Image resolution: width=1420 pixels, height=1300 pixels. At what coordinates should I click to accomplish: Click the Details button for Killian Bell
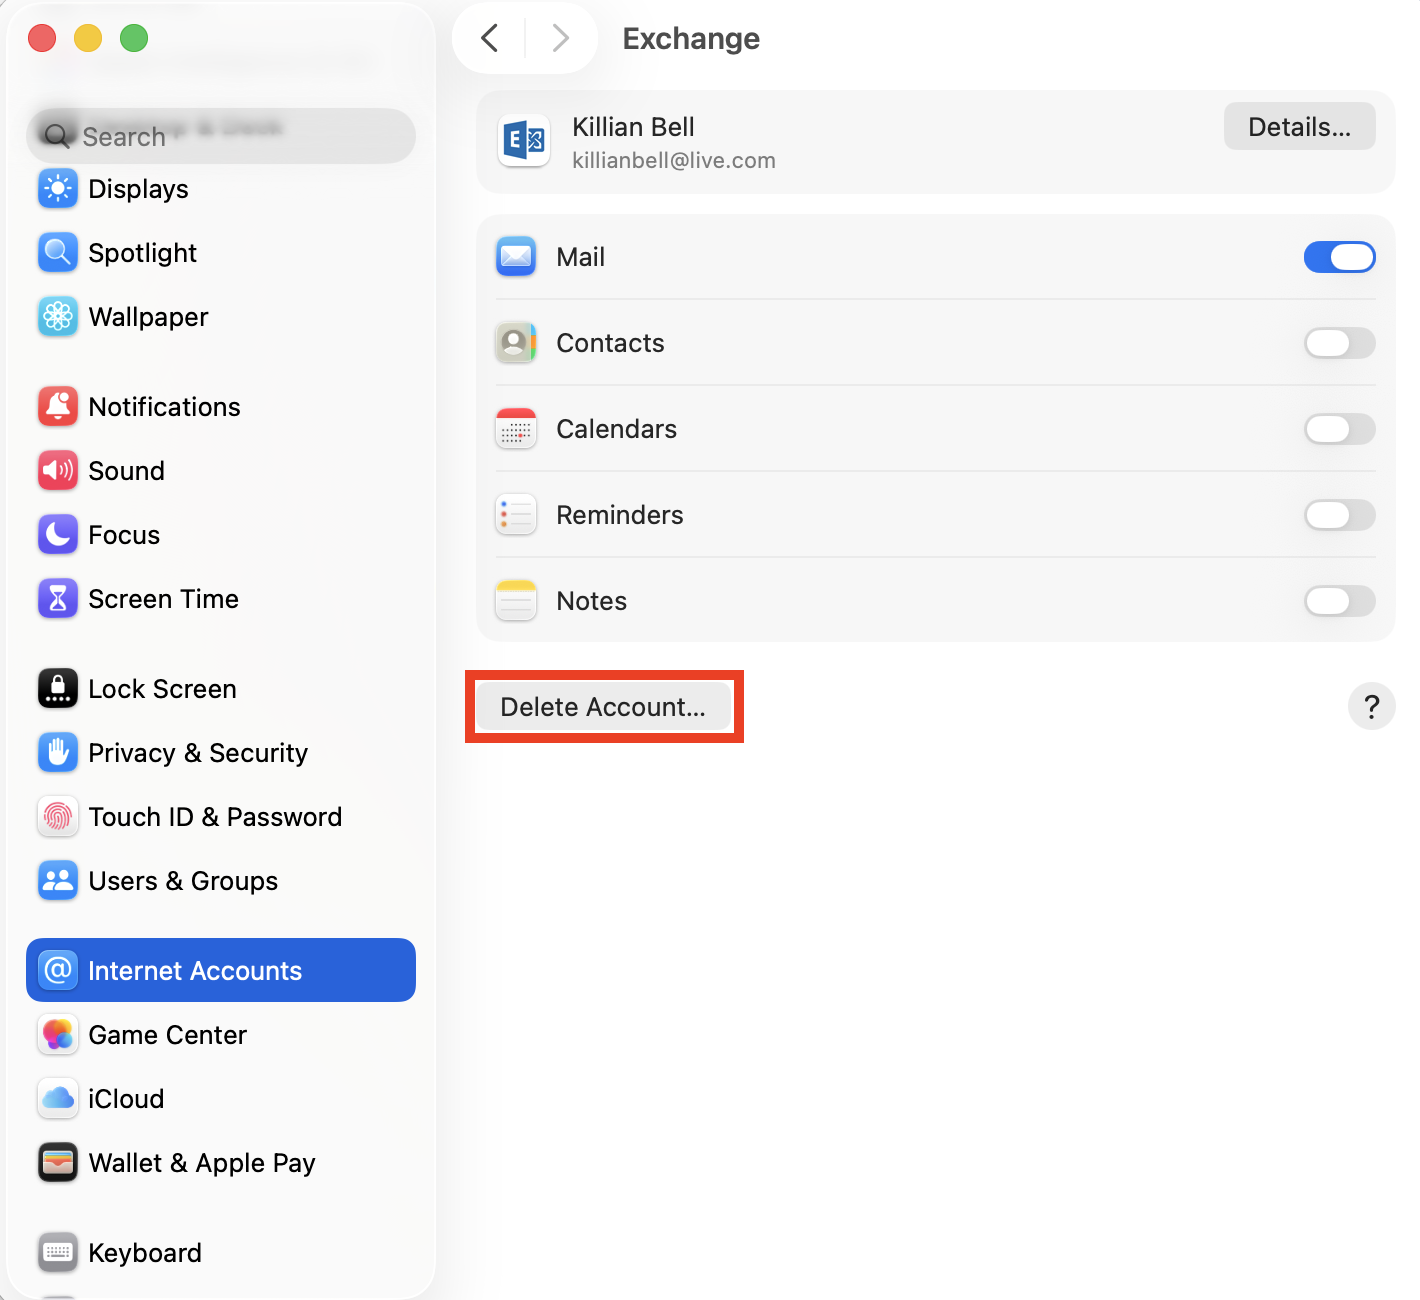[1299, 126]
